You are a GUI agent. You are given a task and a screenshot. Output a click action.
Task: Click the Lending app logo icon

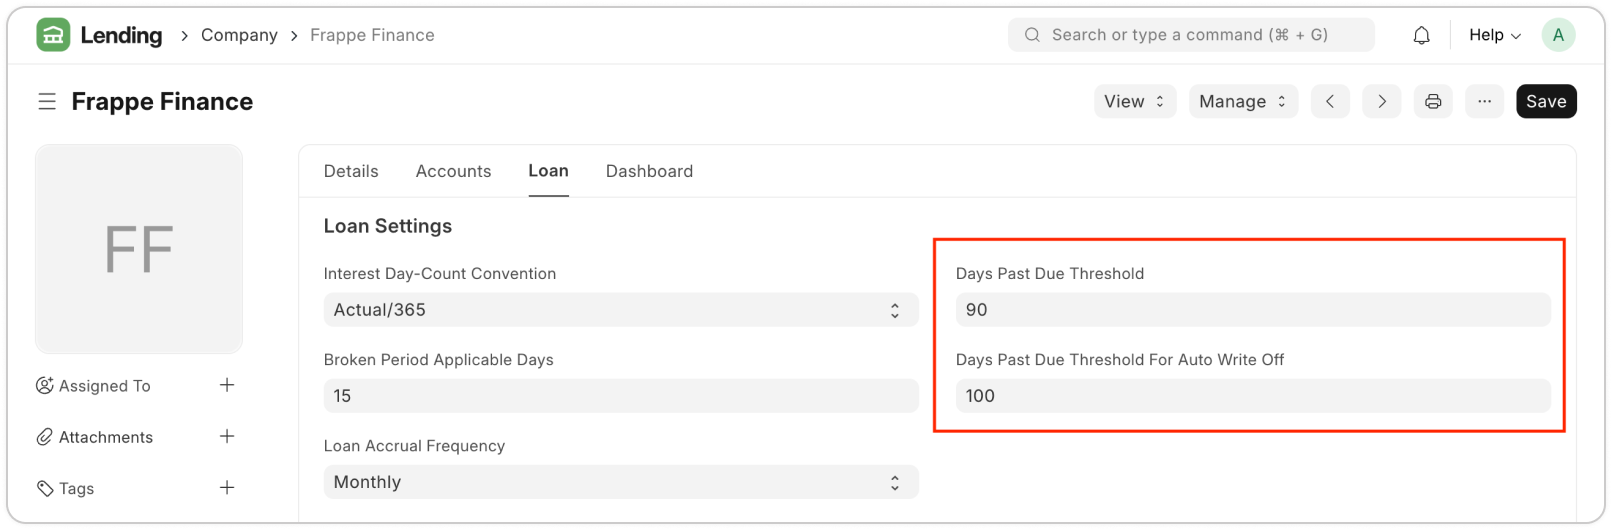coord(53,35)
